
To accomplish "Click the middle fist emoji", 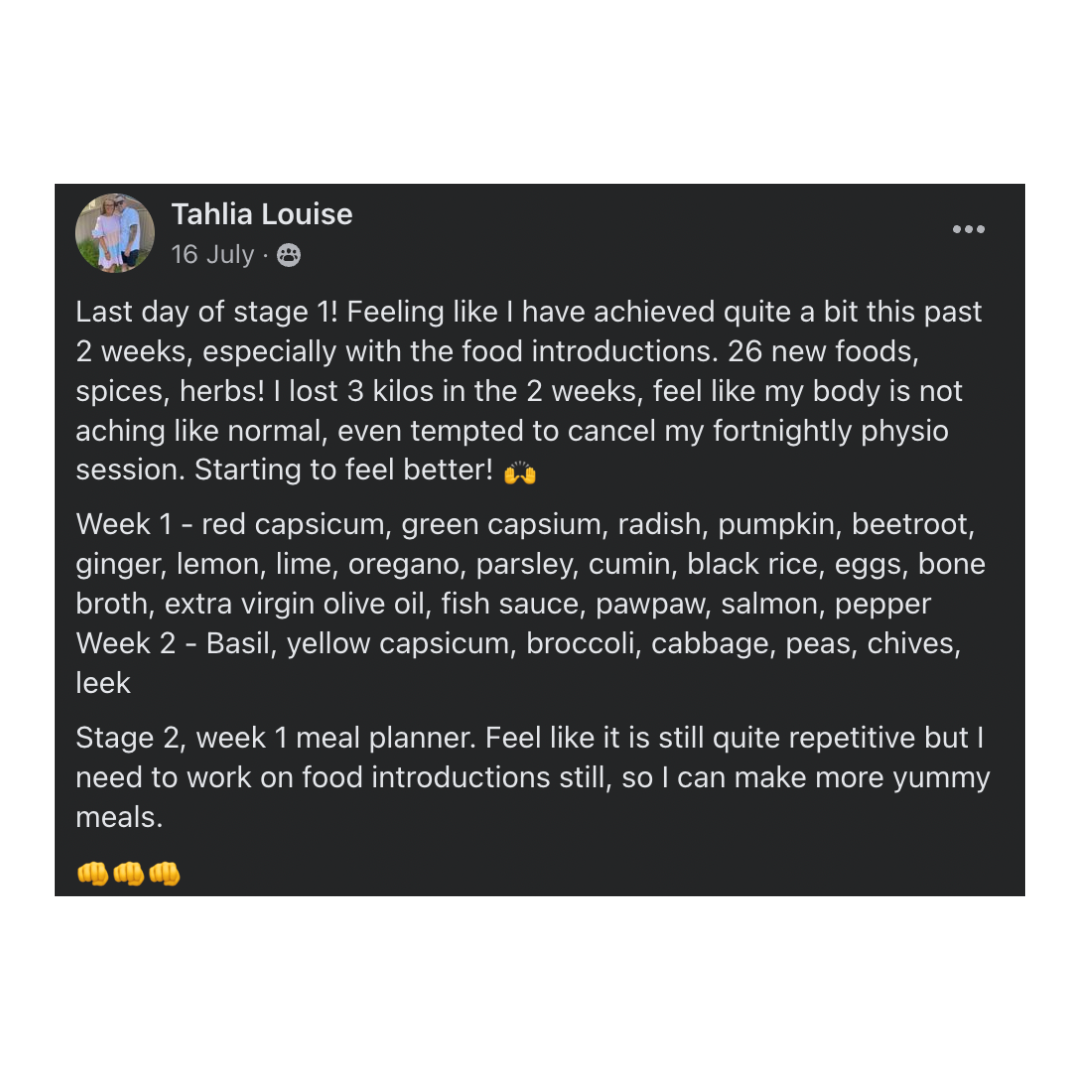I will pyautogui.click(x=128, y=874).
